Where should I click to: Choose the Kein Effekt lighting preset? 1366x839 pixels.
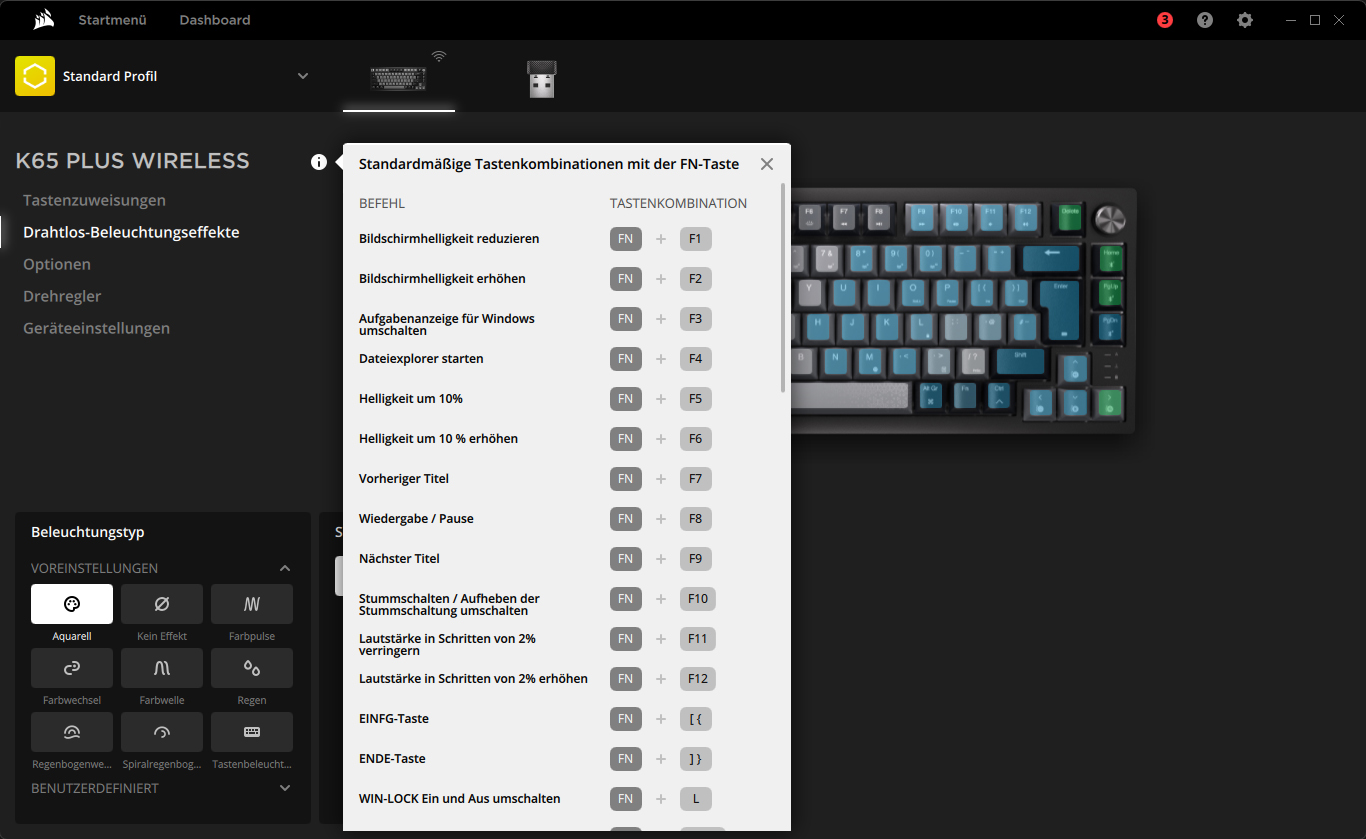point(162,604)
